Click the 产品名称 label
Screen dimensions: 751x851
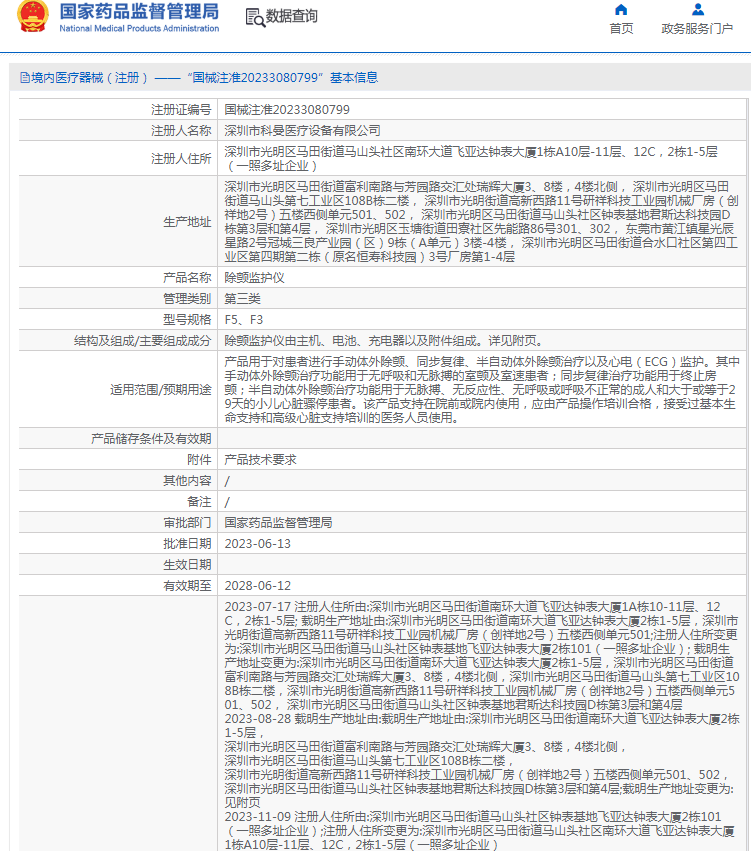pos(187,278)
